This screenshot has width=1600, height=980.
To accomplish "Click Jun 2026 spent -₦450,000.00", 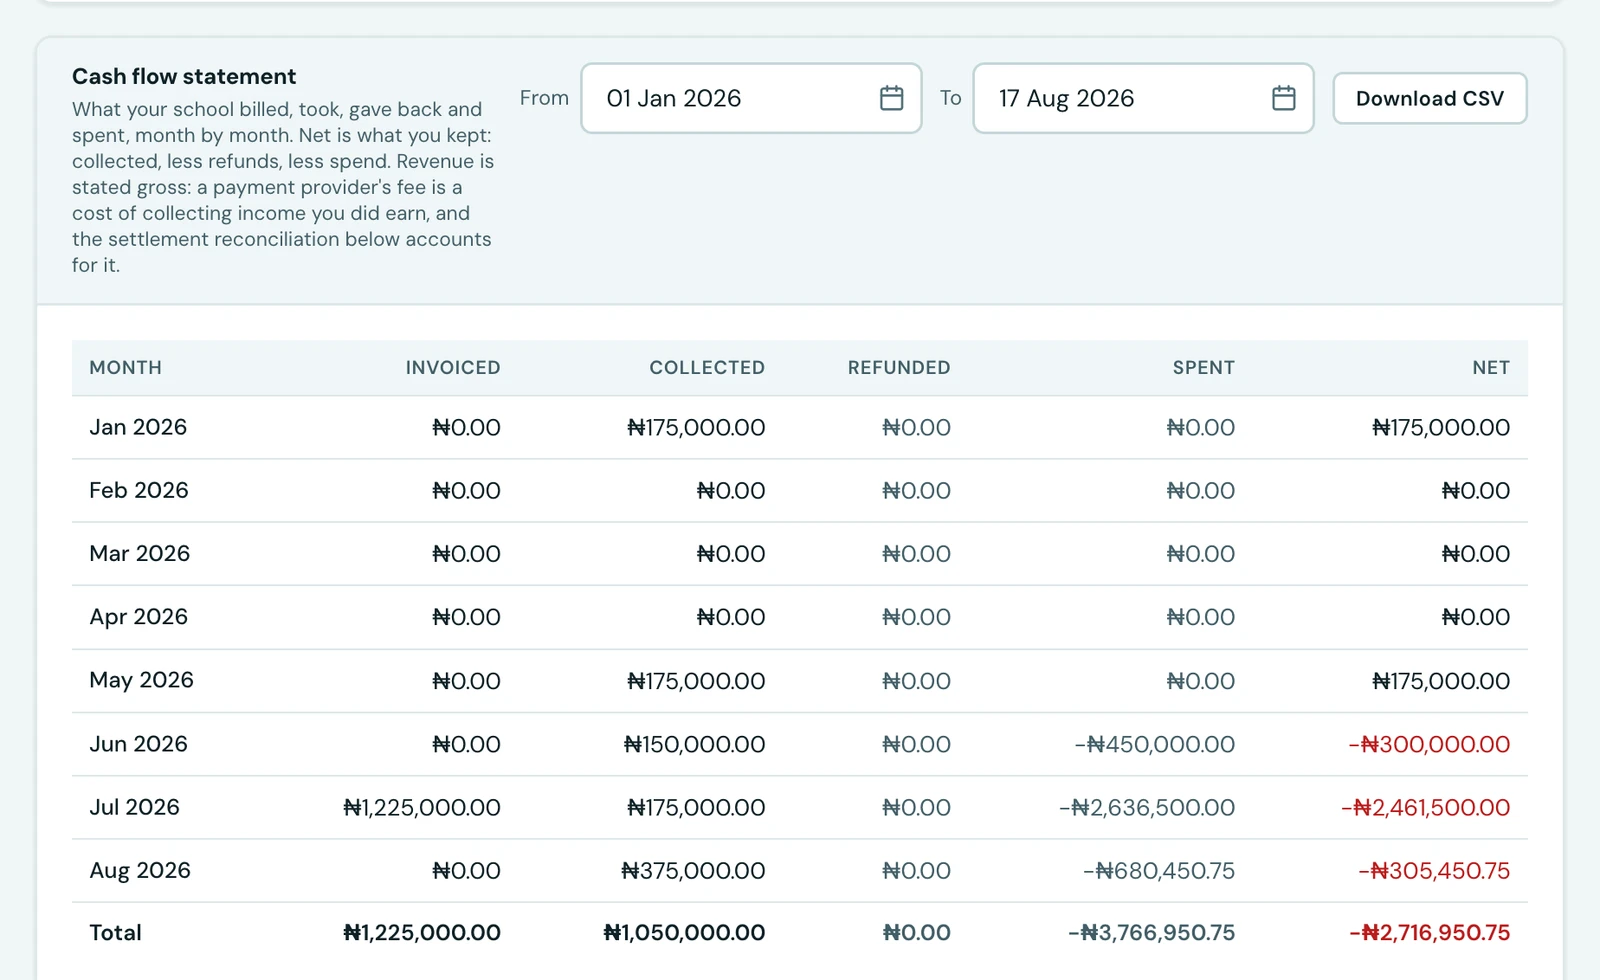I will coord(1155,744).
